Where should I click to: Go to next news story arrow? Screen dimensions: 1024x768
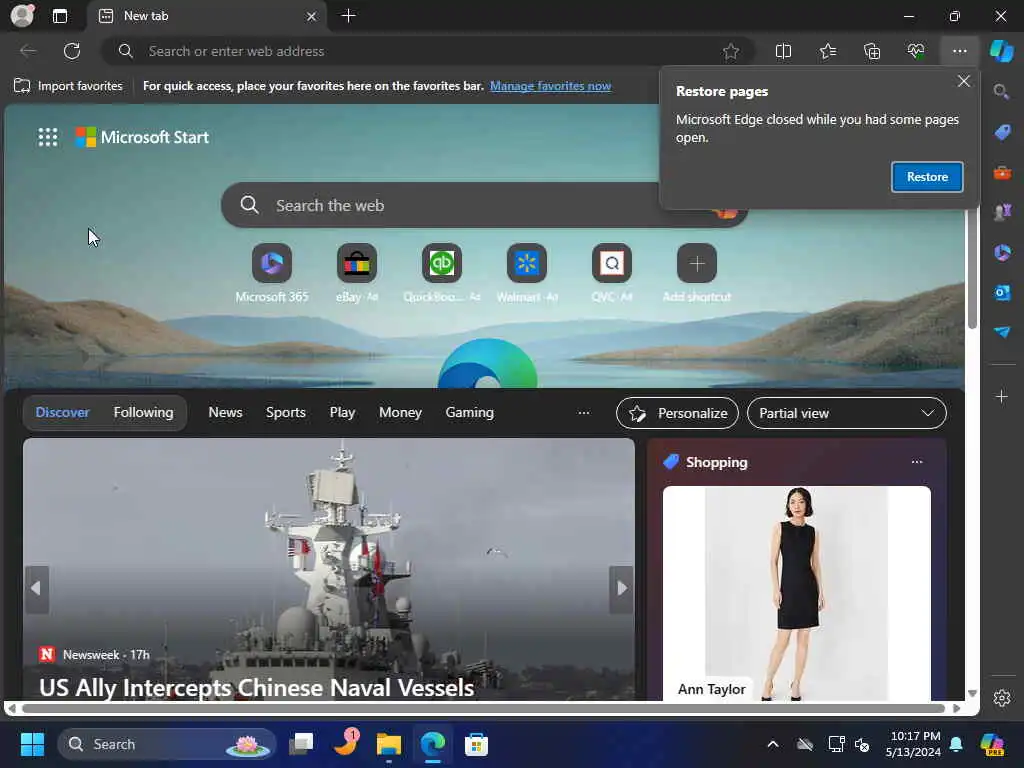[x=621, y=589]
